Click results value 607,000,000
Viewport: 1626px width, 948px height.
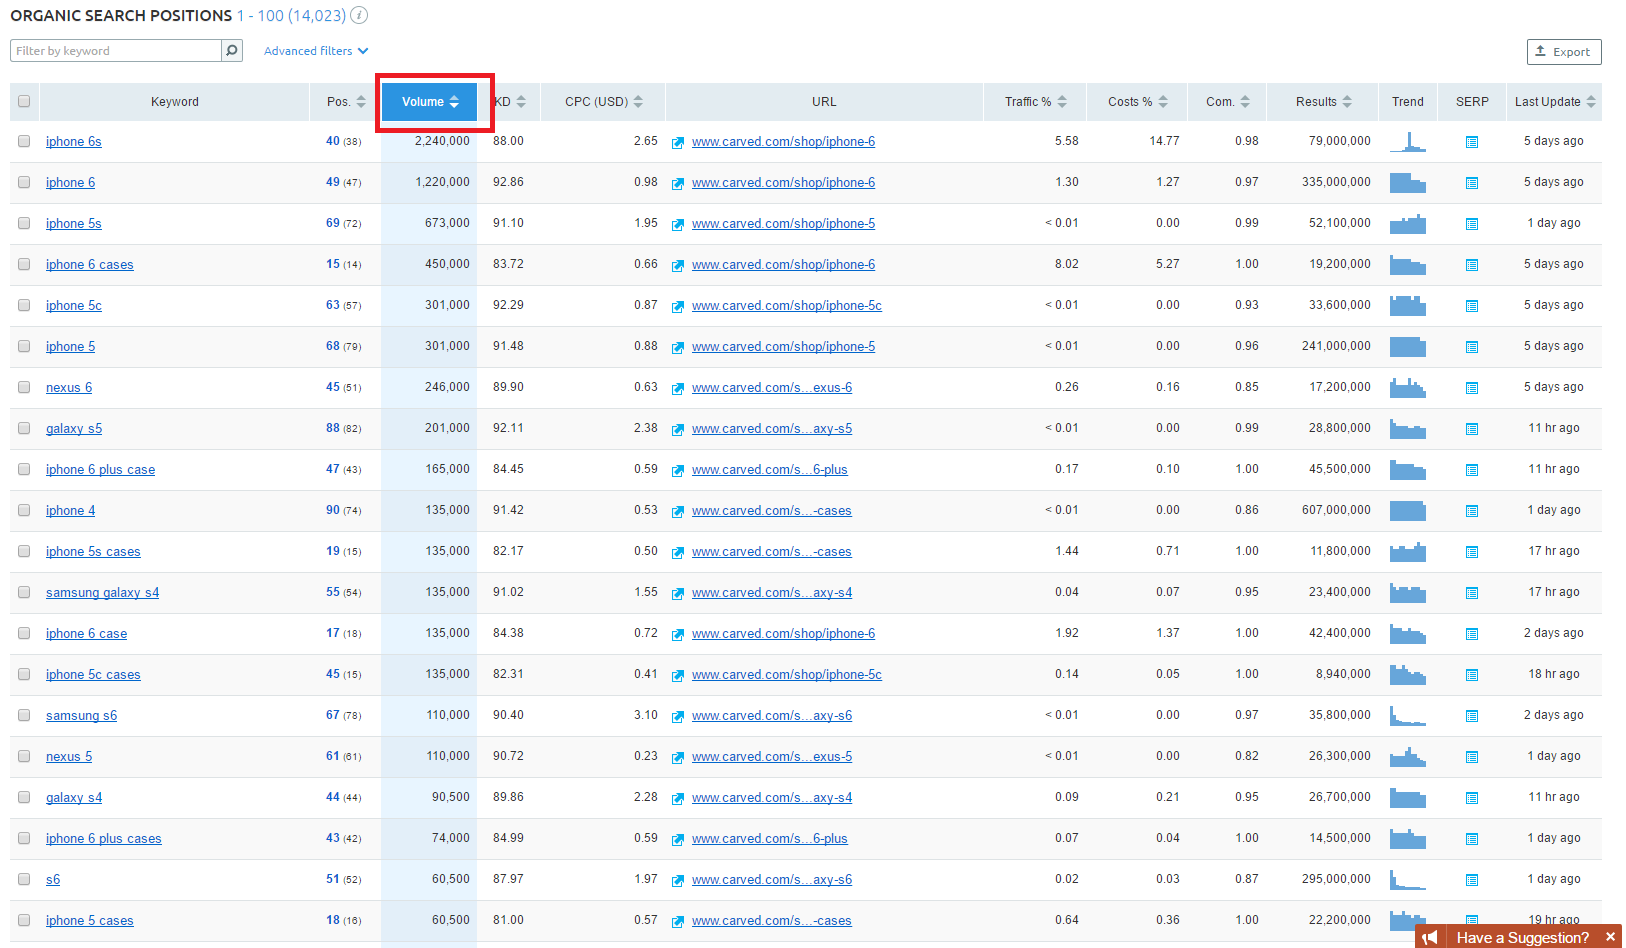[x=1336, y=510]
